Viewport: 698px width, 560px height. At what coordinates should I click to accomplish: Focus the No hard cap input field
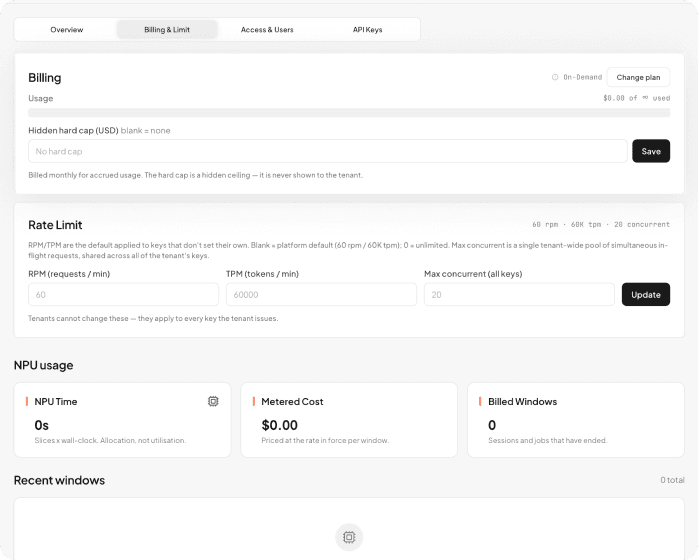pos(328,151)
